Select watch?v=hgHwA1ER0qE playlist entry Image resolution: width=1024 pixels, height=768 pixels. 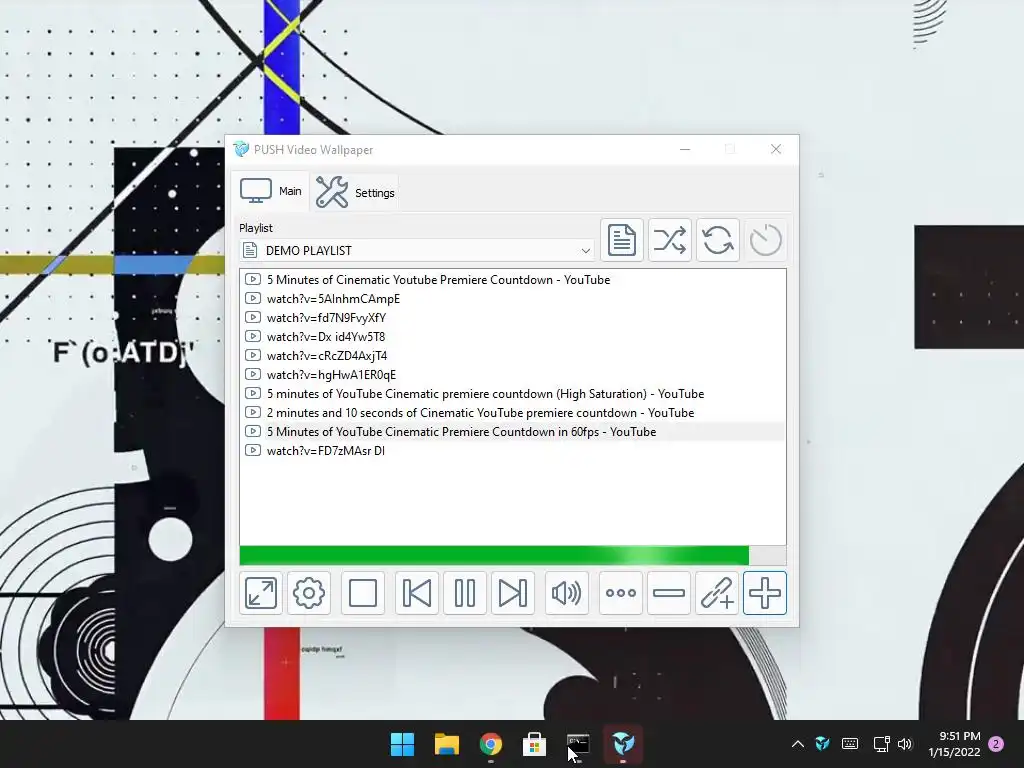[x=513, y=374]
